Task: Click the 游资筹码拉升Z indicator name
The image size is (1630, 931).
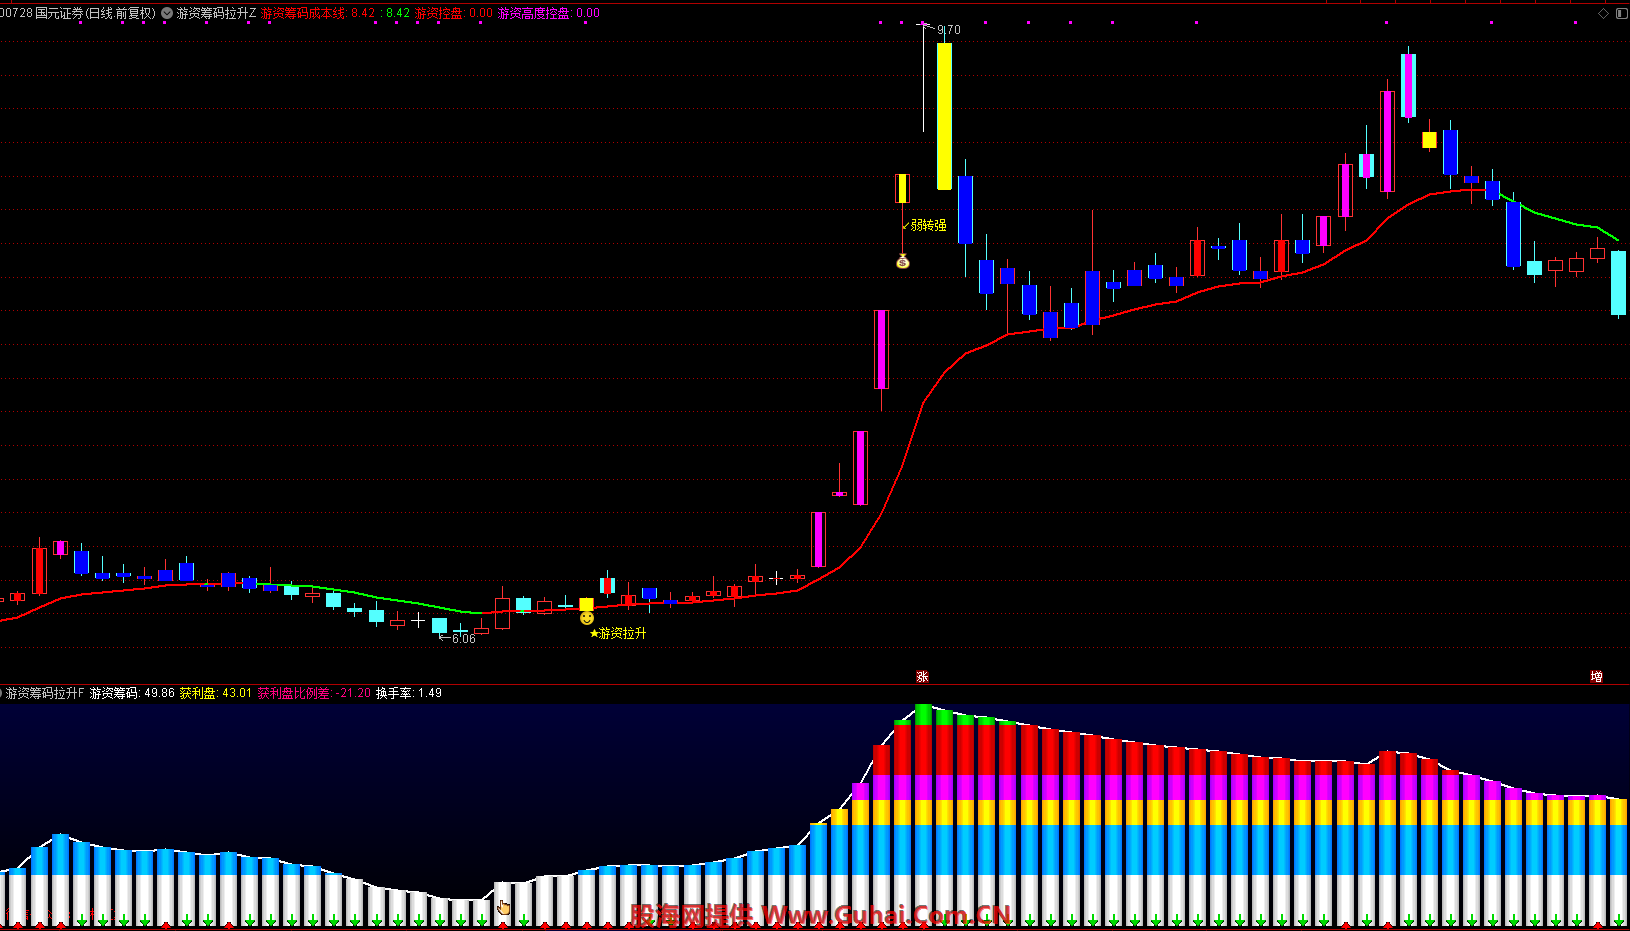Action: (216, 13)
